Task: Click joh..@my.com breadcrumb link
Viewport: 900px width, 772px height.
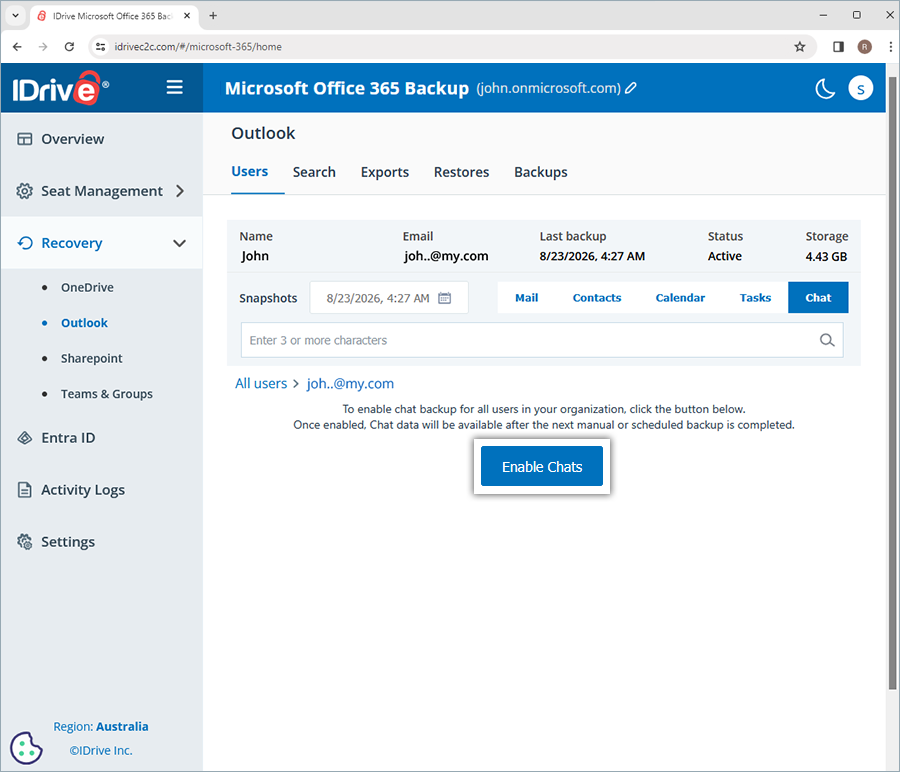Action: tap(350, 383)
